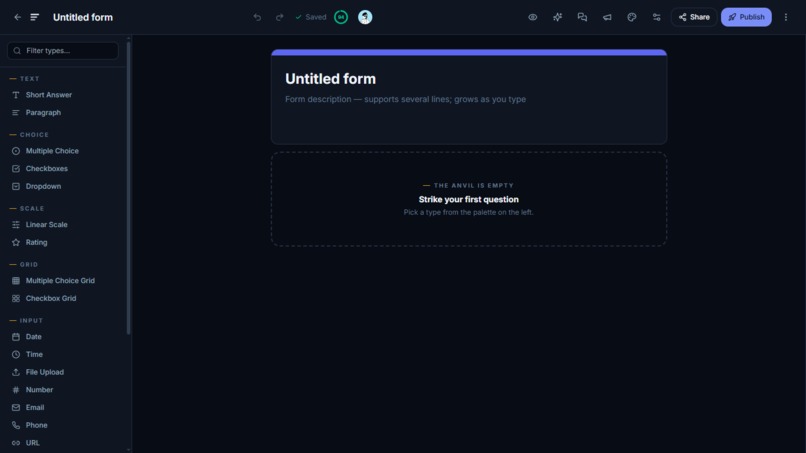Click the Saved status indicator
Image resolution: width=806 pixels, height=453 pixels.
[310, 17]
